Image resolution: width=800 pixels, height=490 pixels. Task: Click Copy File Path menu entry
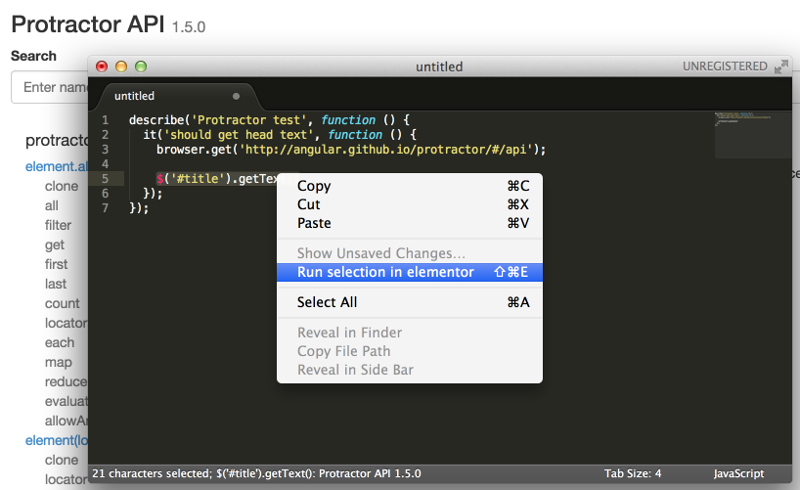click(409, 351)
